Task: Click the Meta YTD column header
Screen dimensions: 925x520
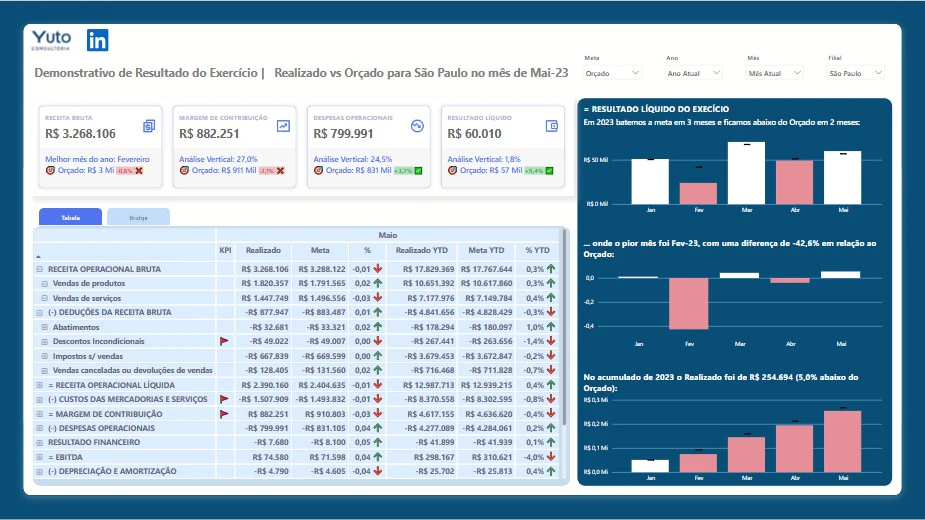Action: click(486, 250)
